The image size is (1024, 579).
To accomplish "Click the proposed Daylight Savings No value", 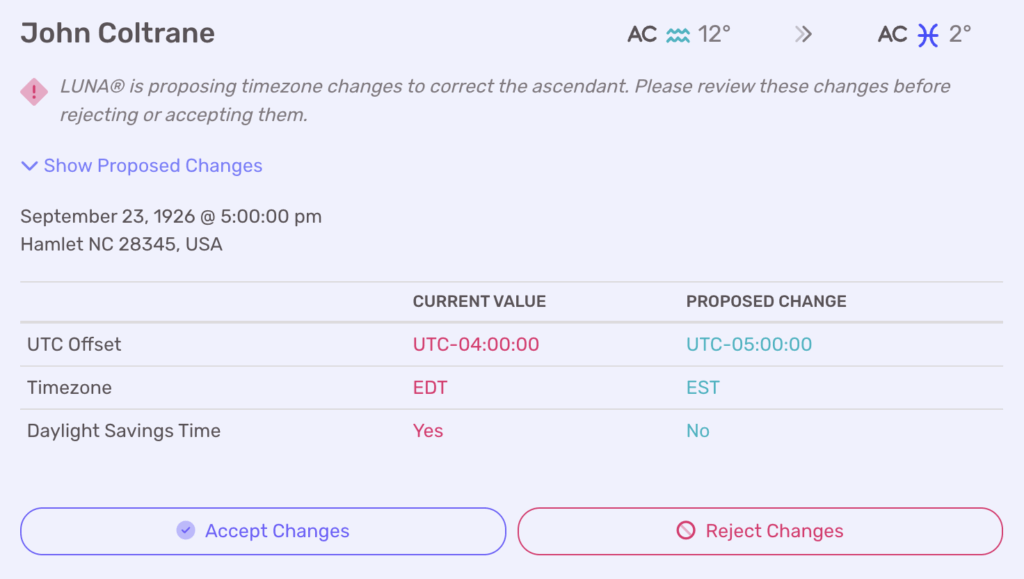I will click(x=698, y=431).
